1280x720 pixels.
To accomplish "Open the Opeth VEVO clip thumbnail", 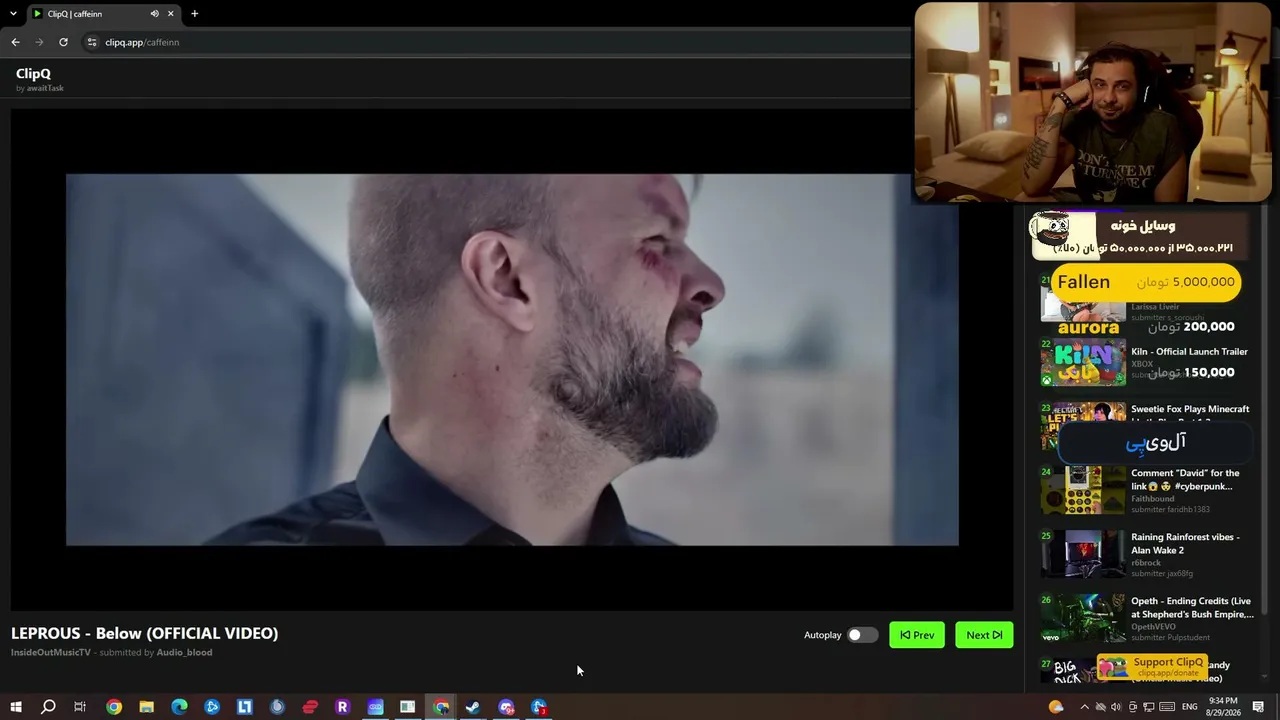I will [1083, 618].
